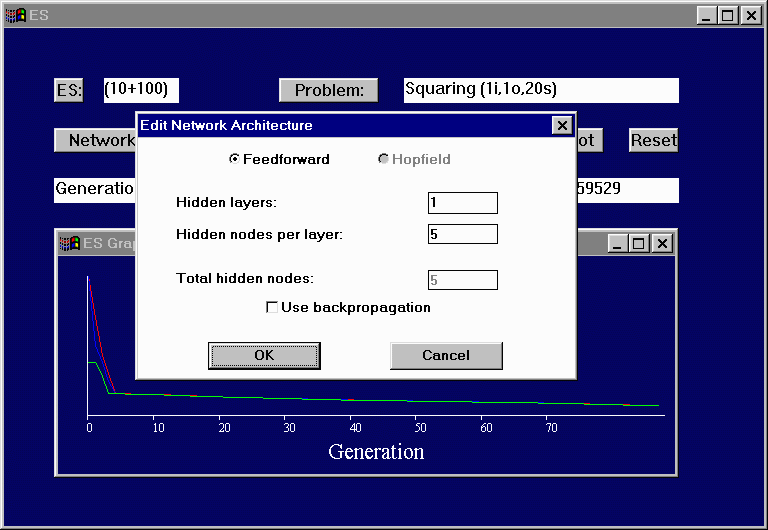The image size is (768, 530).
Task: Click the Total hidden nodes field
Action: pos(462,280)
